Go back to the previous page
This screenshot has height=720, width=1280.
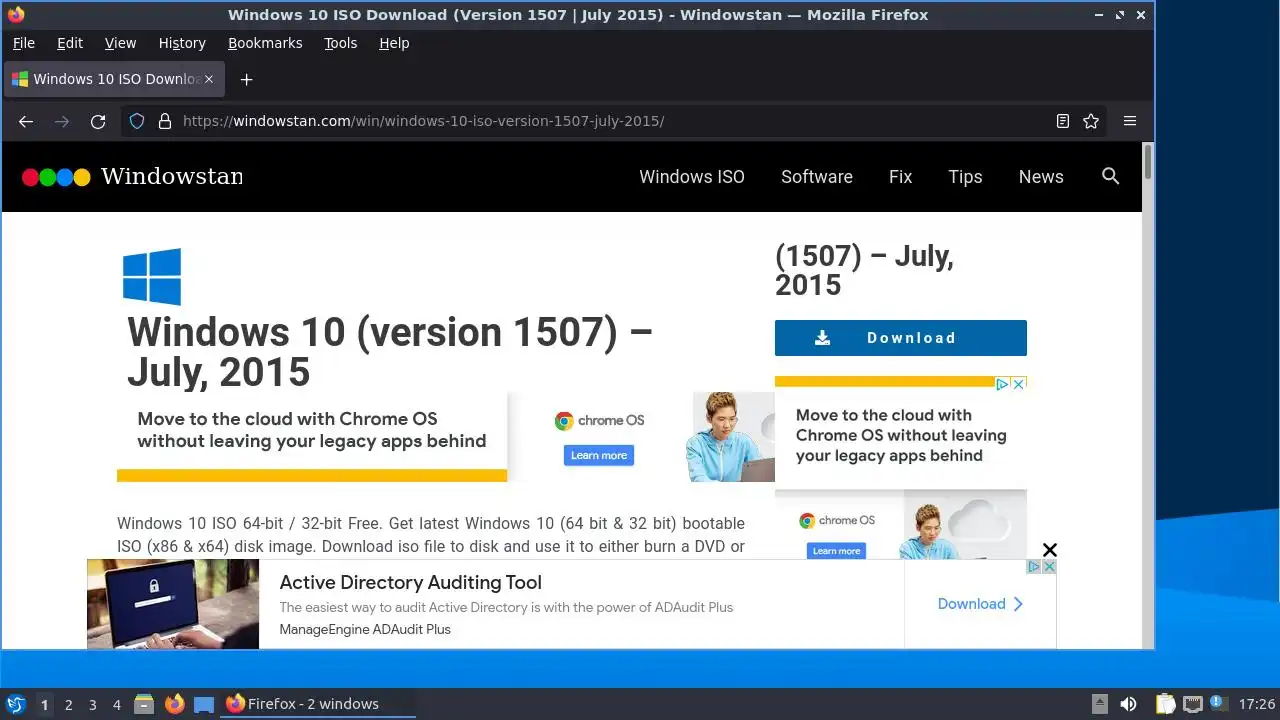[26, 121]
